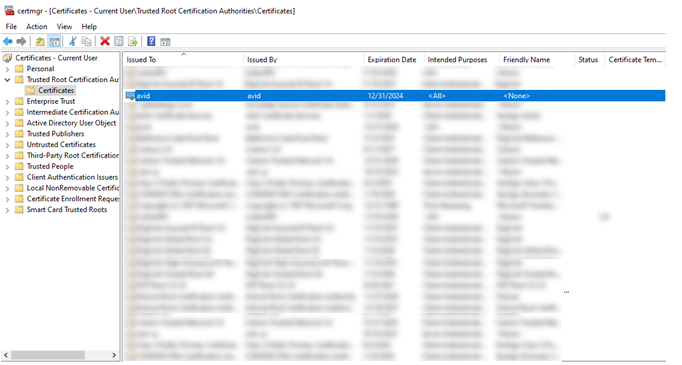The width and height of the screenshot is (682, 365).
Task: Click right arrow of the tree pane scrollbar
Action: tap(114, 355)
